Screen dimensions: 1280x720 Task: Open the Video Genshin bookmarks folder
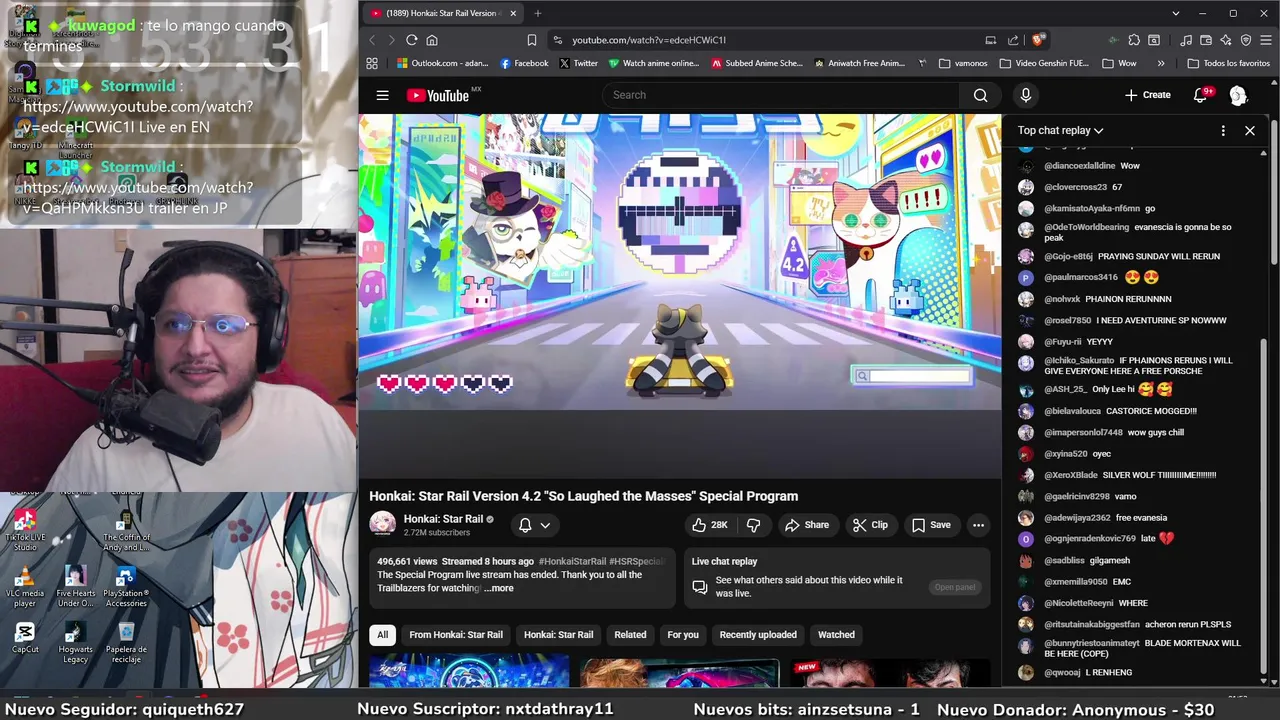1044,63
